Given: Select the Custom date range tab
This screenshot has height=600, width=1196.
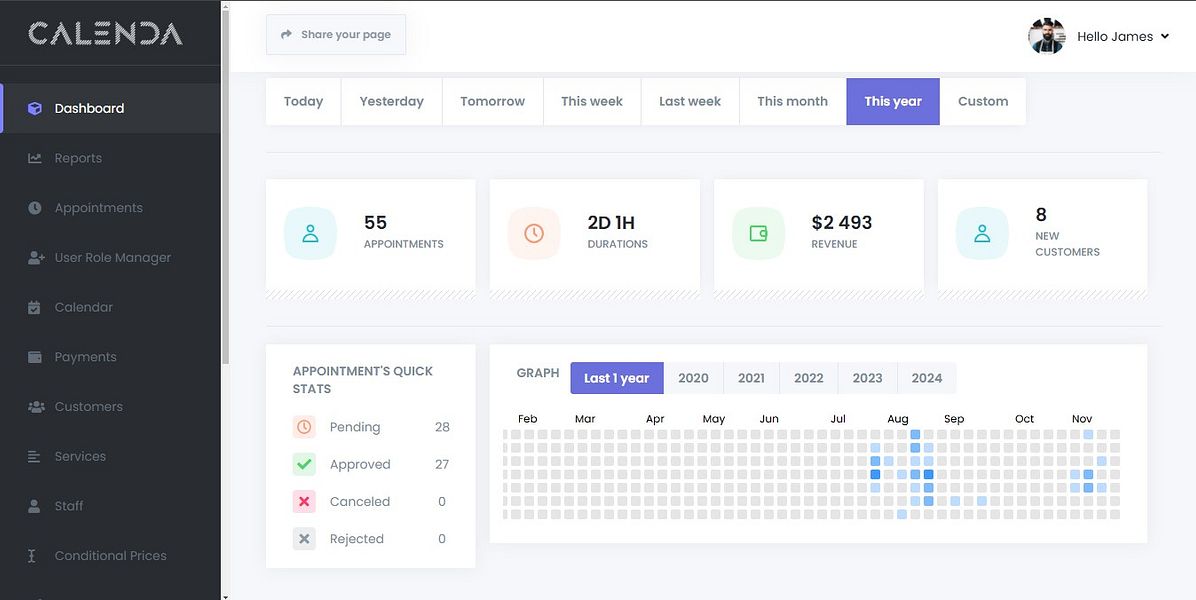Looking at the screenshot, I should point(983,102).
